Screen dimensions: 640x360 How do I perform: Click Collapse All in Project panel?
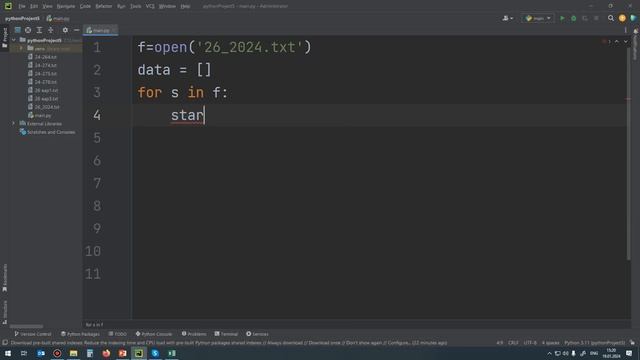point(51,30)
